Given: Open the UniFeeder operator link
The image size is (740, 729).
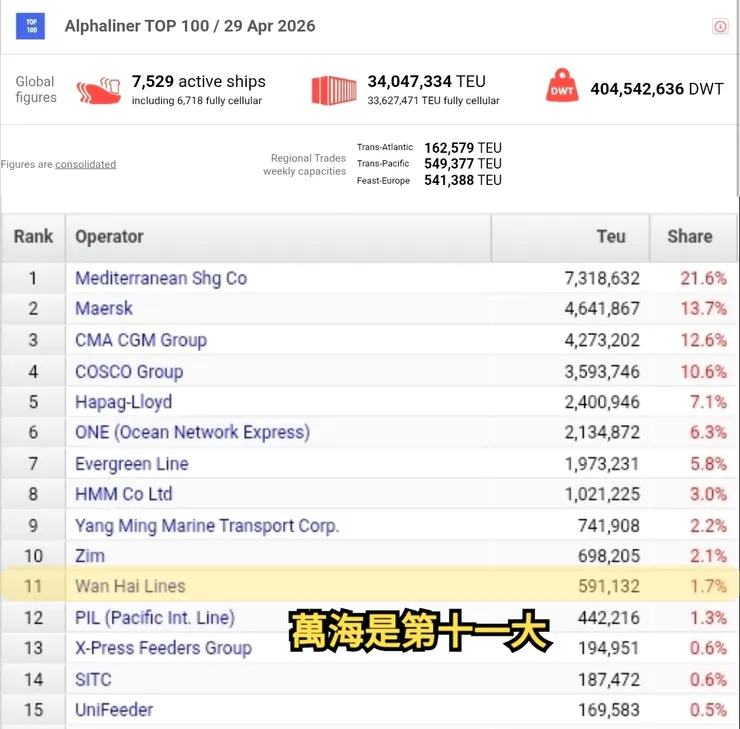Looking at the screenshot, I should click(x=114, y=710).
